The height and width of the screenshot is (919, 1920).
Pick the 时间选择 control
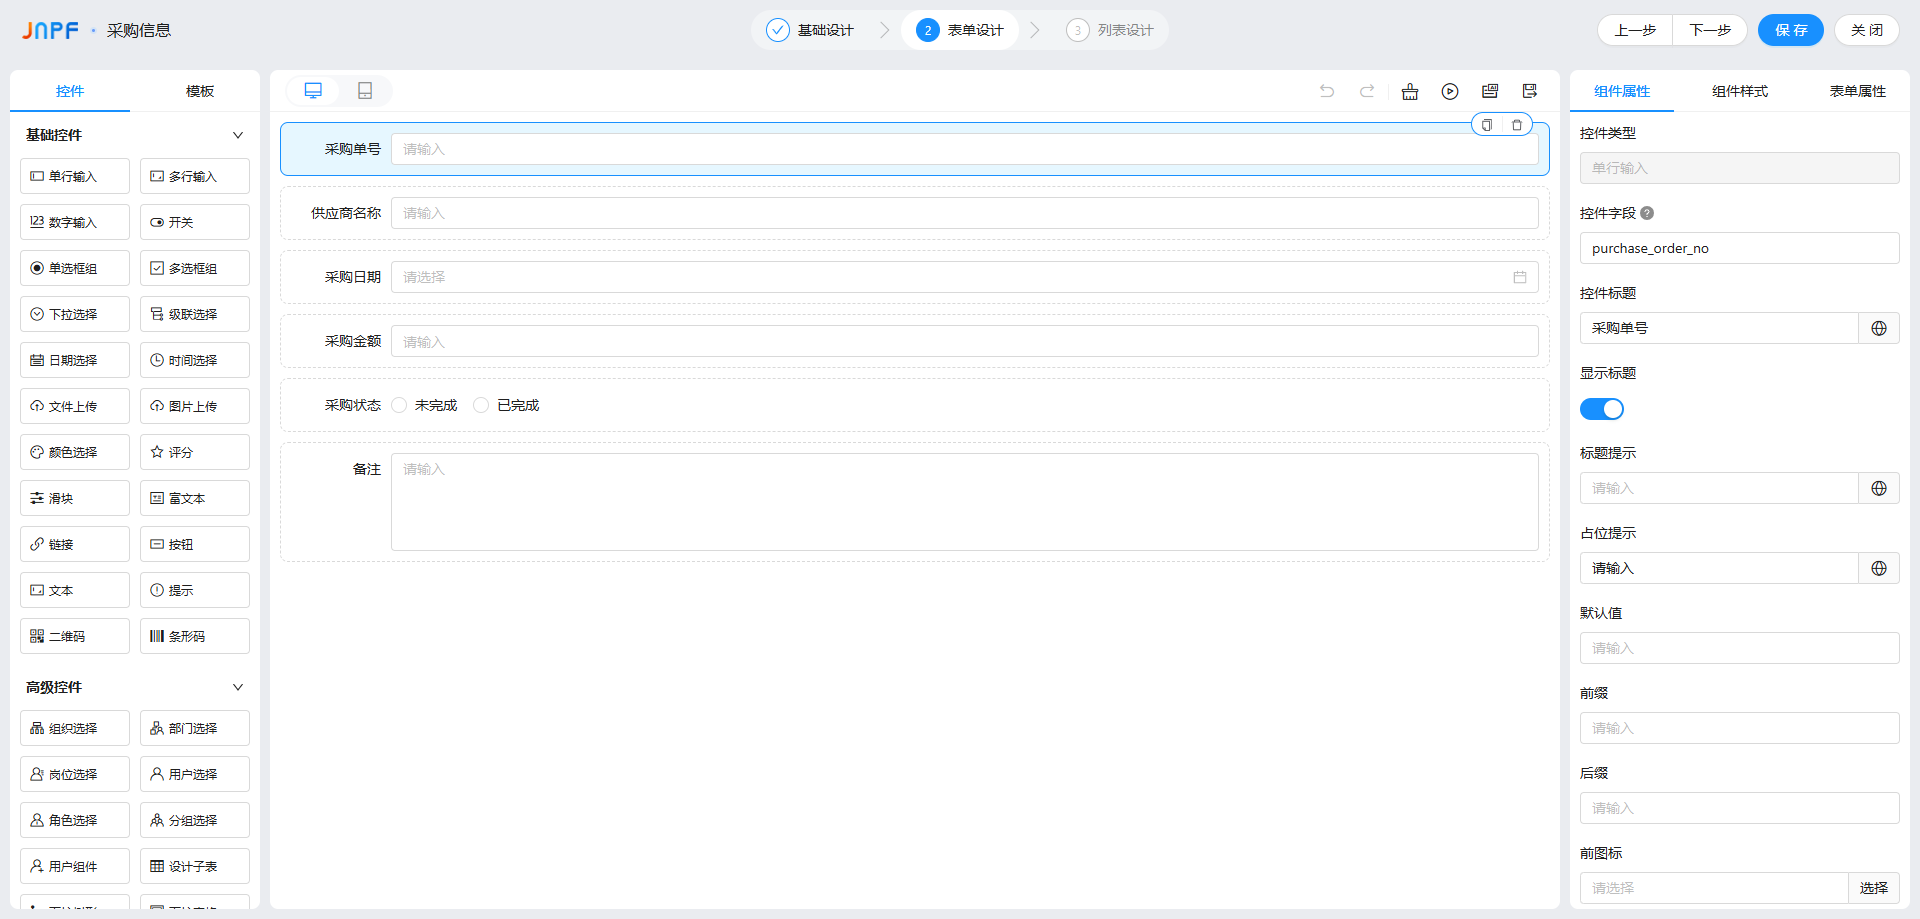click(195, 360)
